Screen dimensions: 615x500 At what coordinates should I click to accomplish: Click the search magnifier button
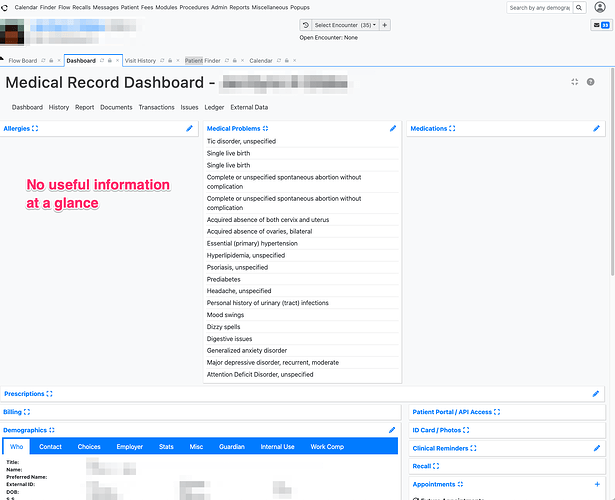pyautogui.click(x=579, y=7)
